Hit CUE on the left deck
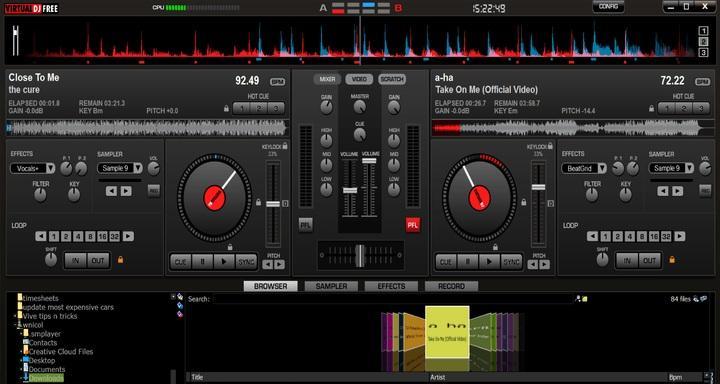The height and width of the screenshot is (384, 720). click(x=181, y=262)
